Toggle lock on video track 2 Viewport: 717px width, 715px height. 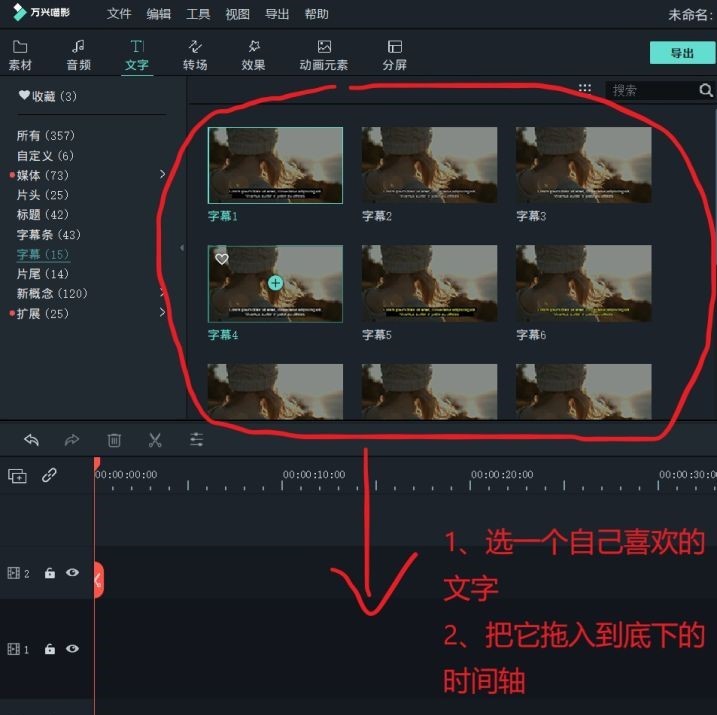click(49, 573)
